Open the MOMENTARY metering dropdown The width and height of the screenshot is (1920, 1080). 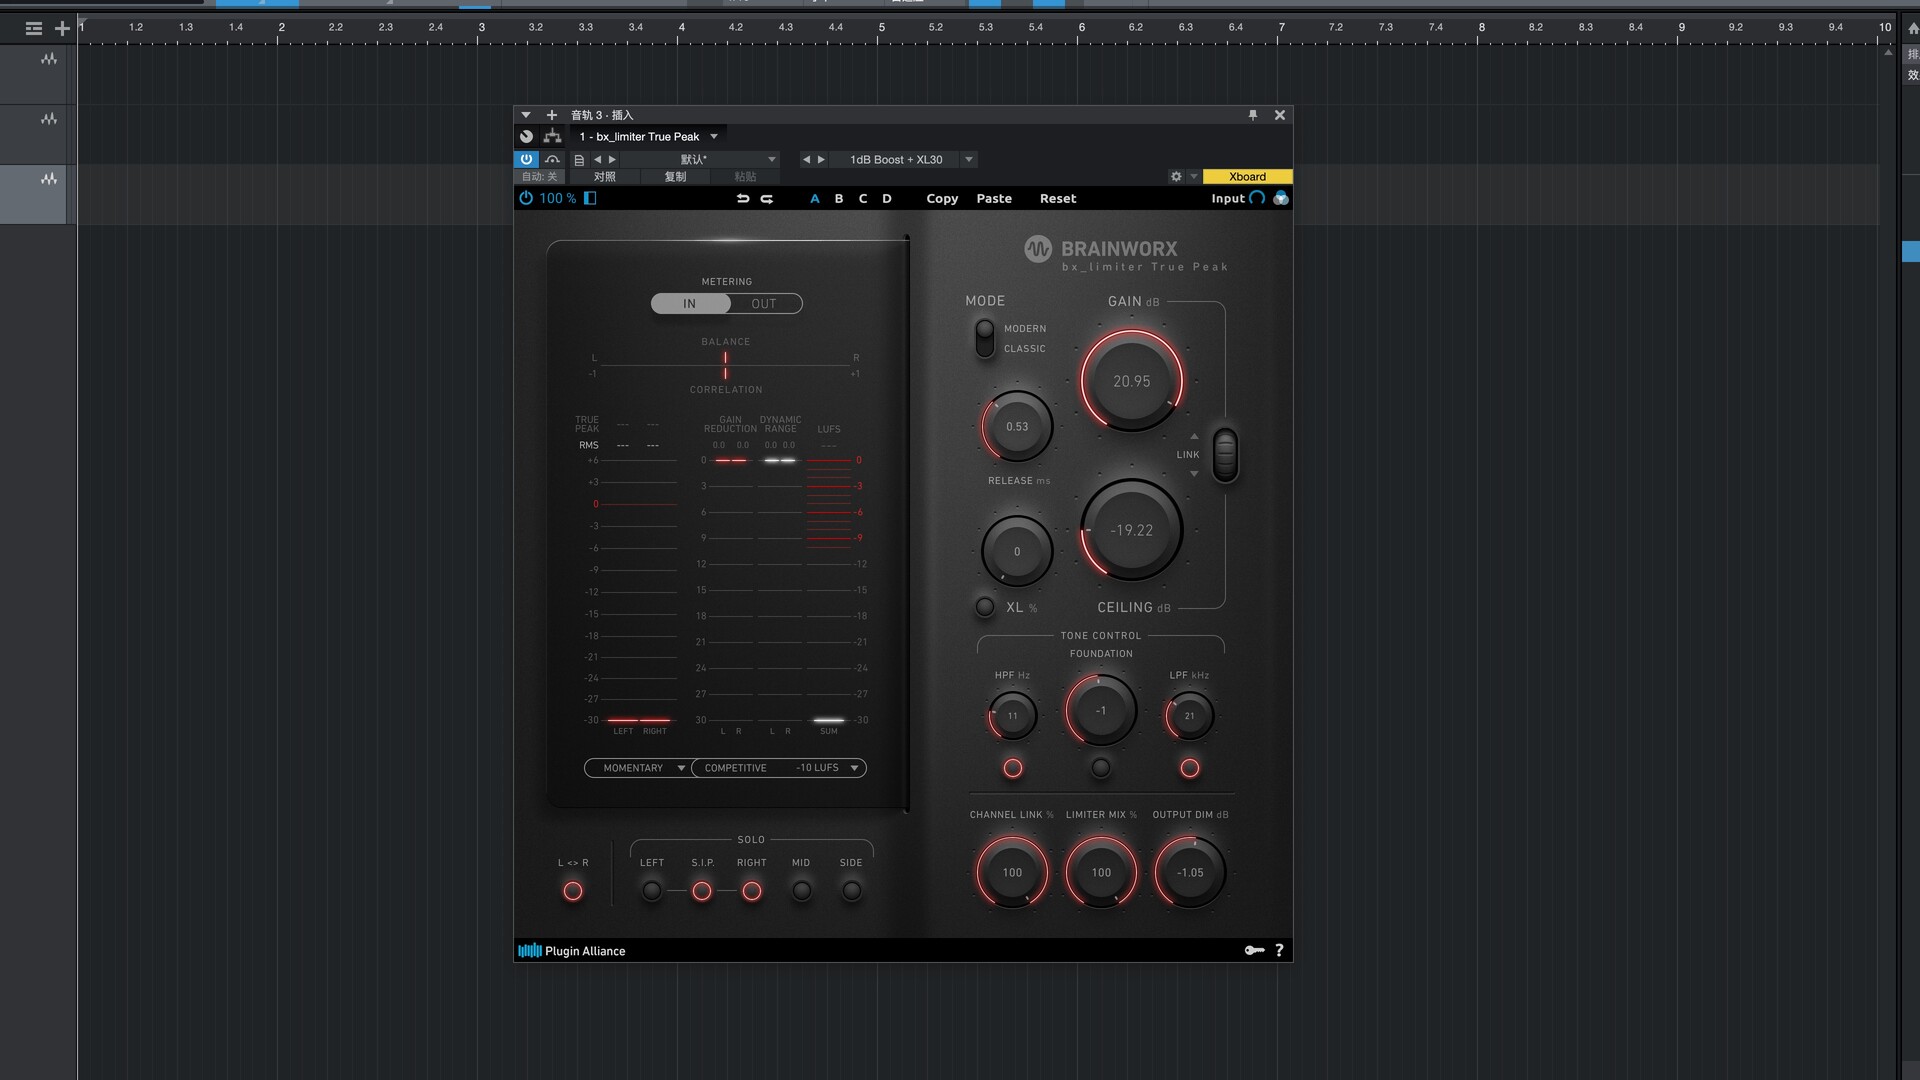point(638,768)
